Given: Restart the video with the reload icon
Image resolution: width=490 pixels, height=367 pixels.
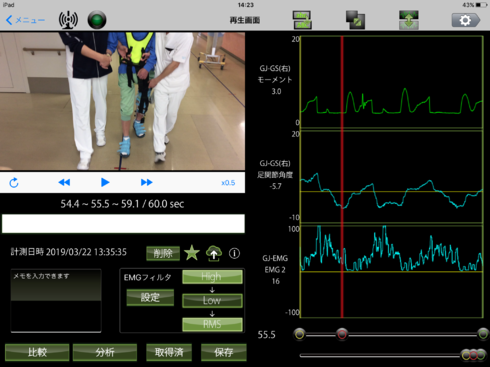Looking at the screenshot, I should pyautogui.click(x=14, y=182).
